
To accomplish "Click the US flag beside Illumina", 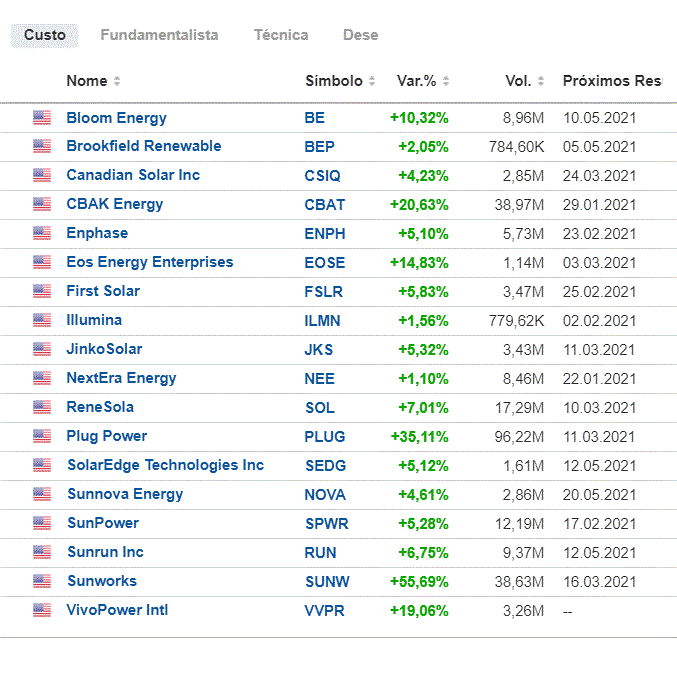I will (42, 320).
